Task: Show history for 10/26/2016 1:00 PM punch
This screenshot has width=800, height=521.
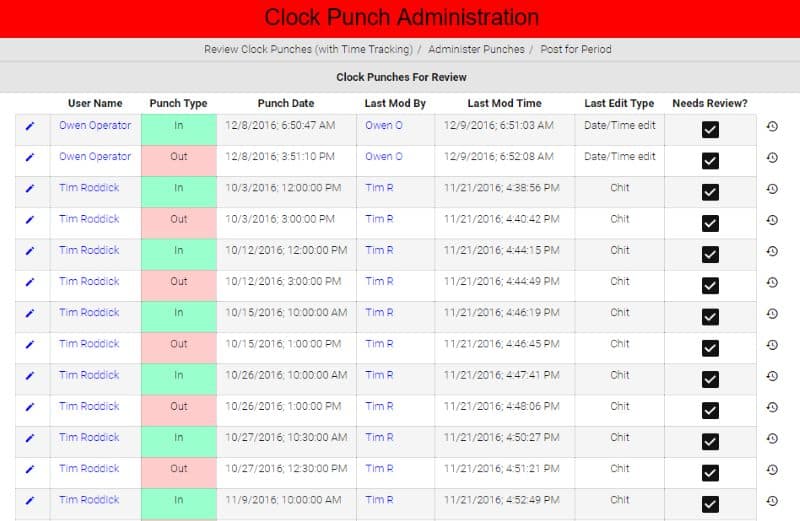Action: click(x=772, y=407)
